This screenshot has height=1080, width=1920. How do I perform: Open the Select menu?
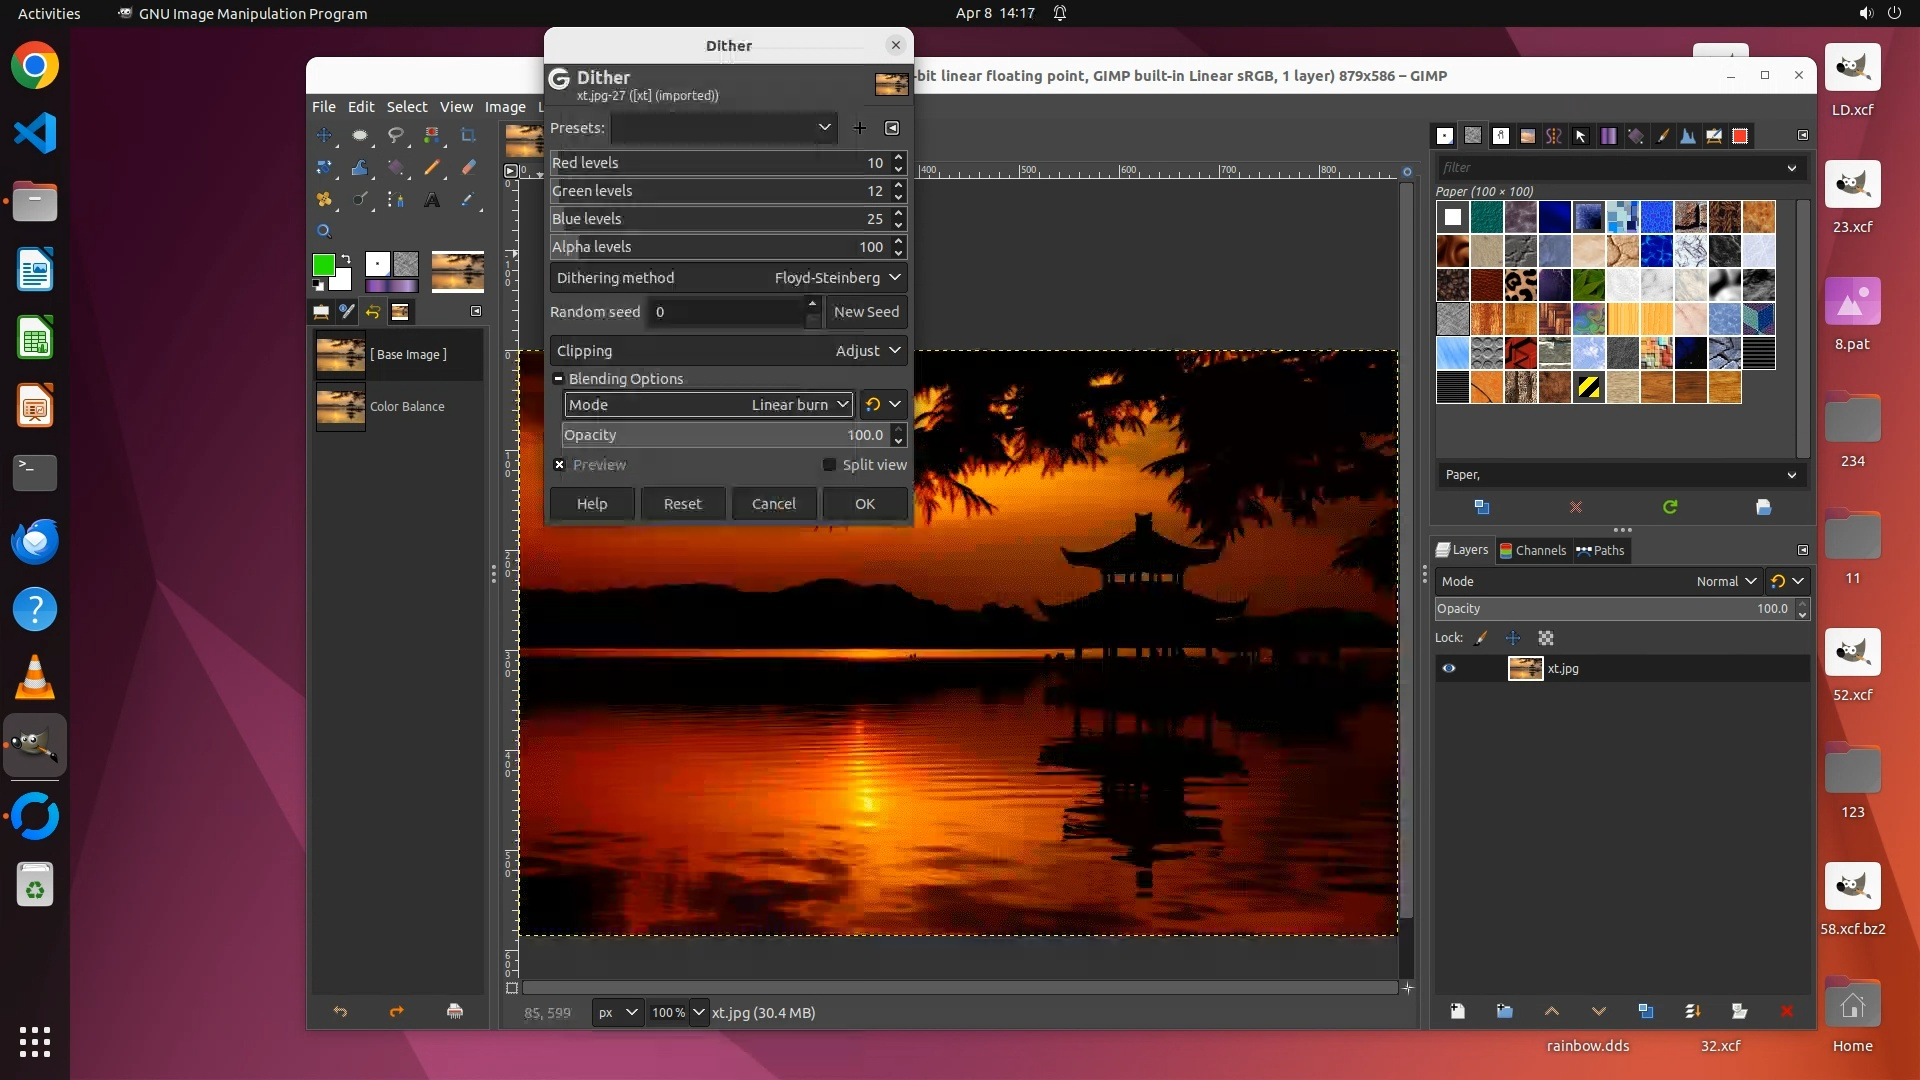[406, 107]
